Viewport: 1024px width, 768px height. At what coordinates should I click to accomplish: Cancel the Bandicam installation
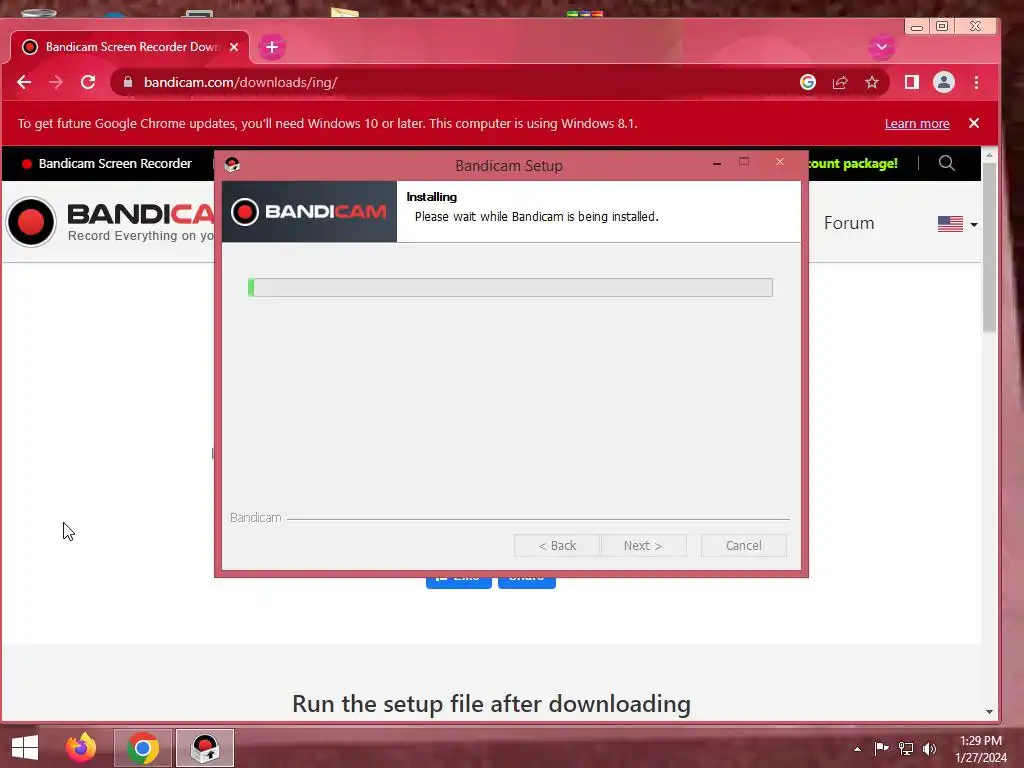(x=743, y=545)
